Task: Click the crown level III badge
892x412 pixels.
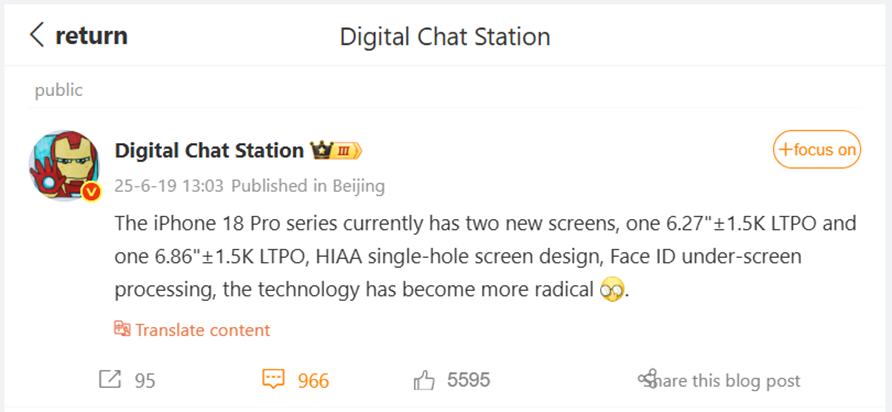Action: [336, 151]
